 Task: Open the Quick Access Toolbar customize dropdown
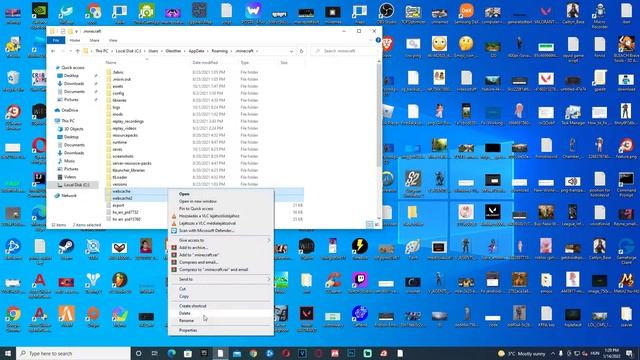click(x=76, y=31)
